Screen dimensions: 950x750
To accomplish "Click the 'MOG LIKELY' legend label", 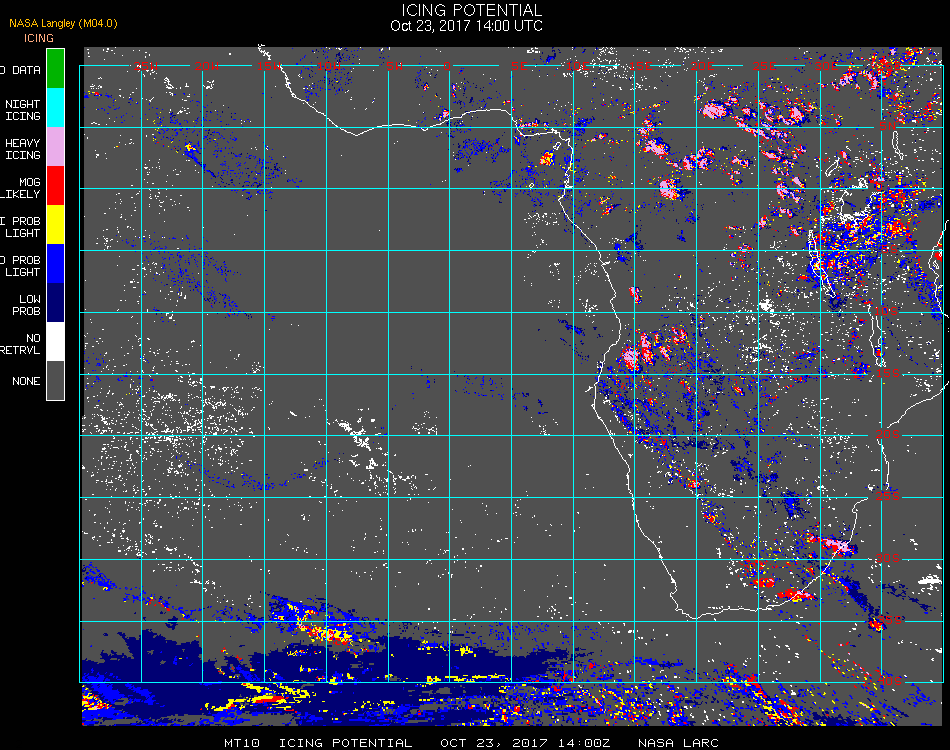I will (21, 188).
